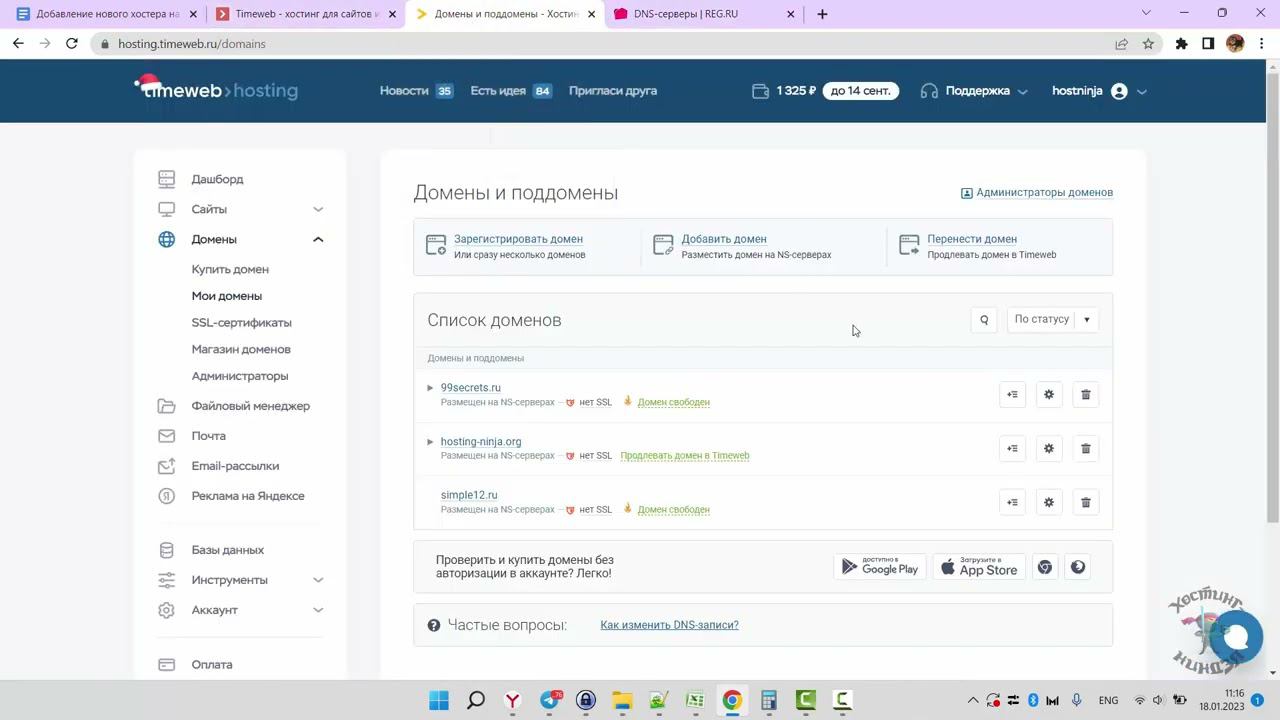Delete the 99secrets.ru domain with trash icon
Viewport: 1280px width, 720px height.
[1085, 395]
